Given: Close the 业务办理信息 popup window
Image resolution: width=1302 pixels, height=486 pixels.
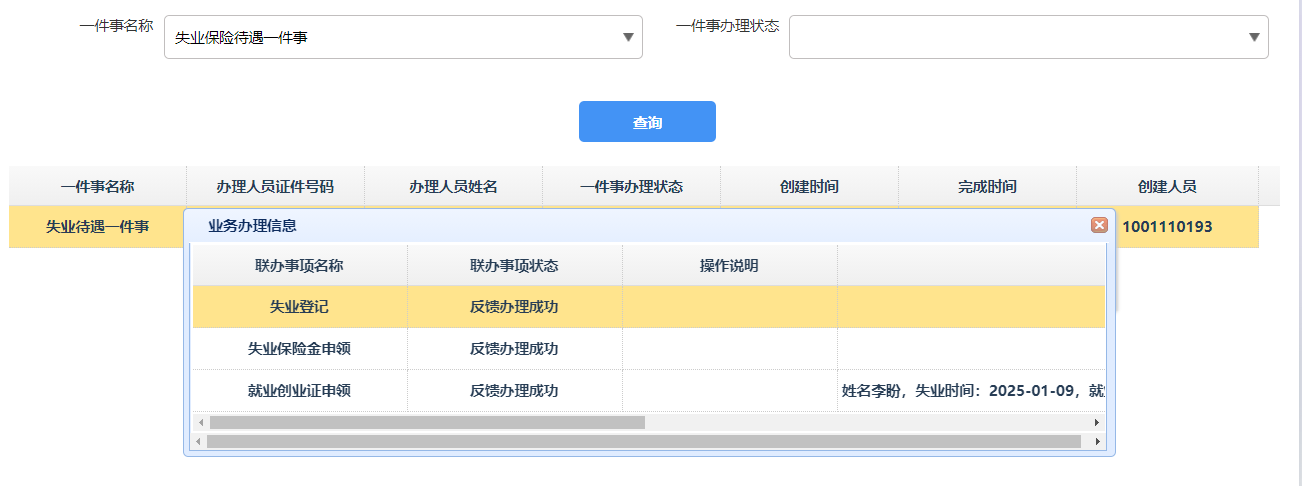Looking at the screenshot, I should tap(1099, 225).
